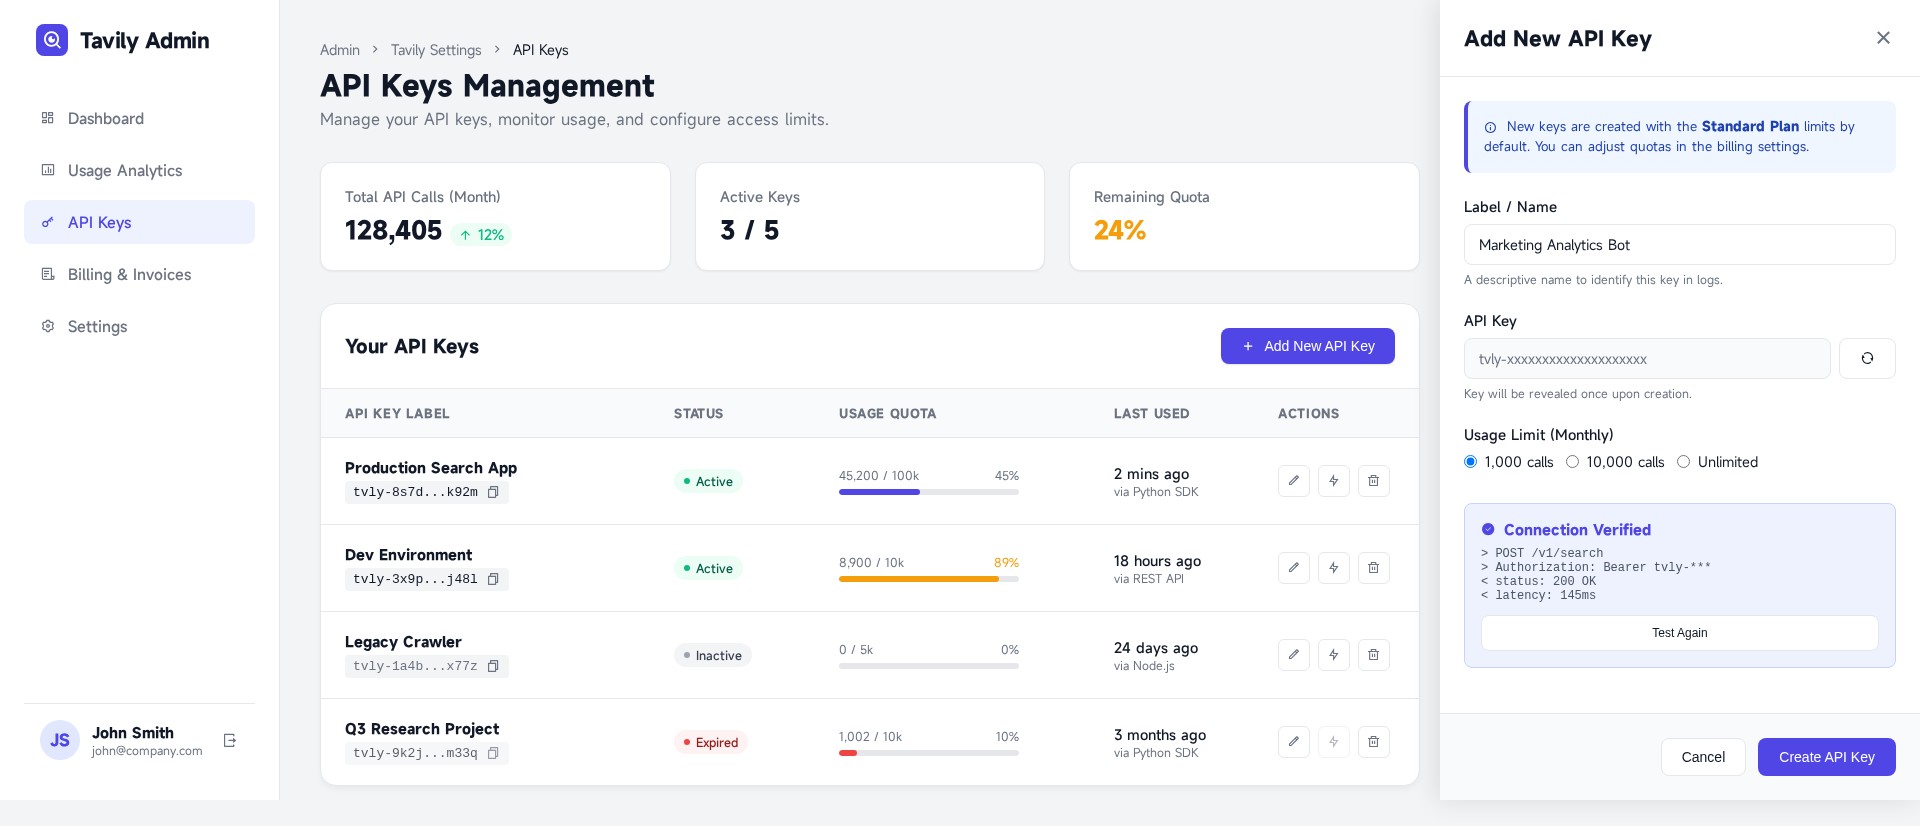Delete the Legacy Crawler API key
Screen dimensions: 1920x826
[x=1373, y=655]
